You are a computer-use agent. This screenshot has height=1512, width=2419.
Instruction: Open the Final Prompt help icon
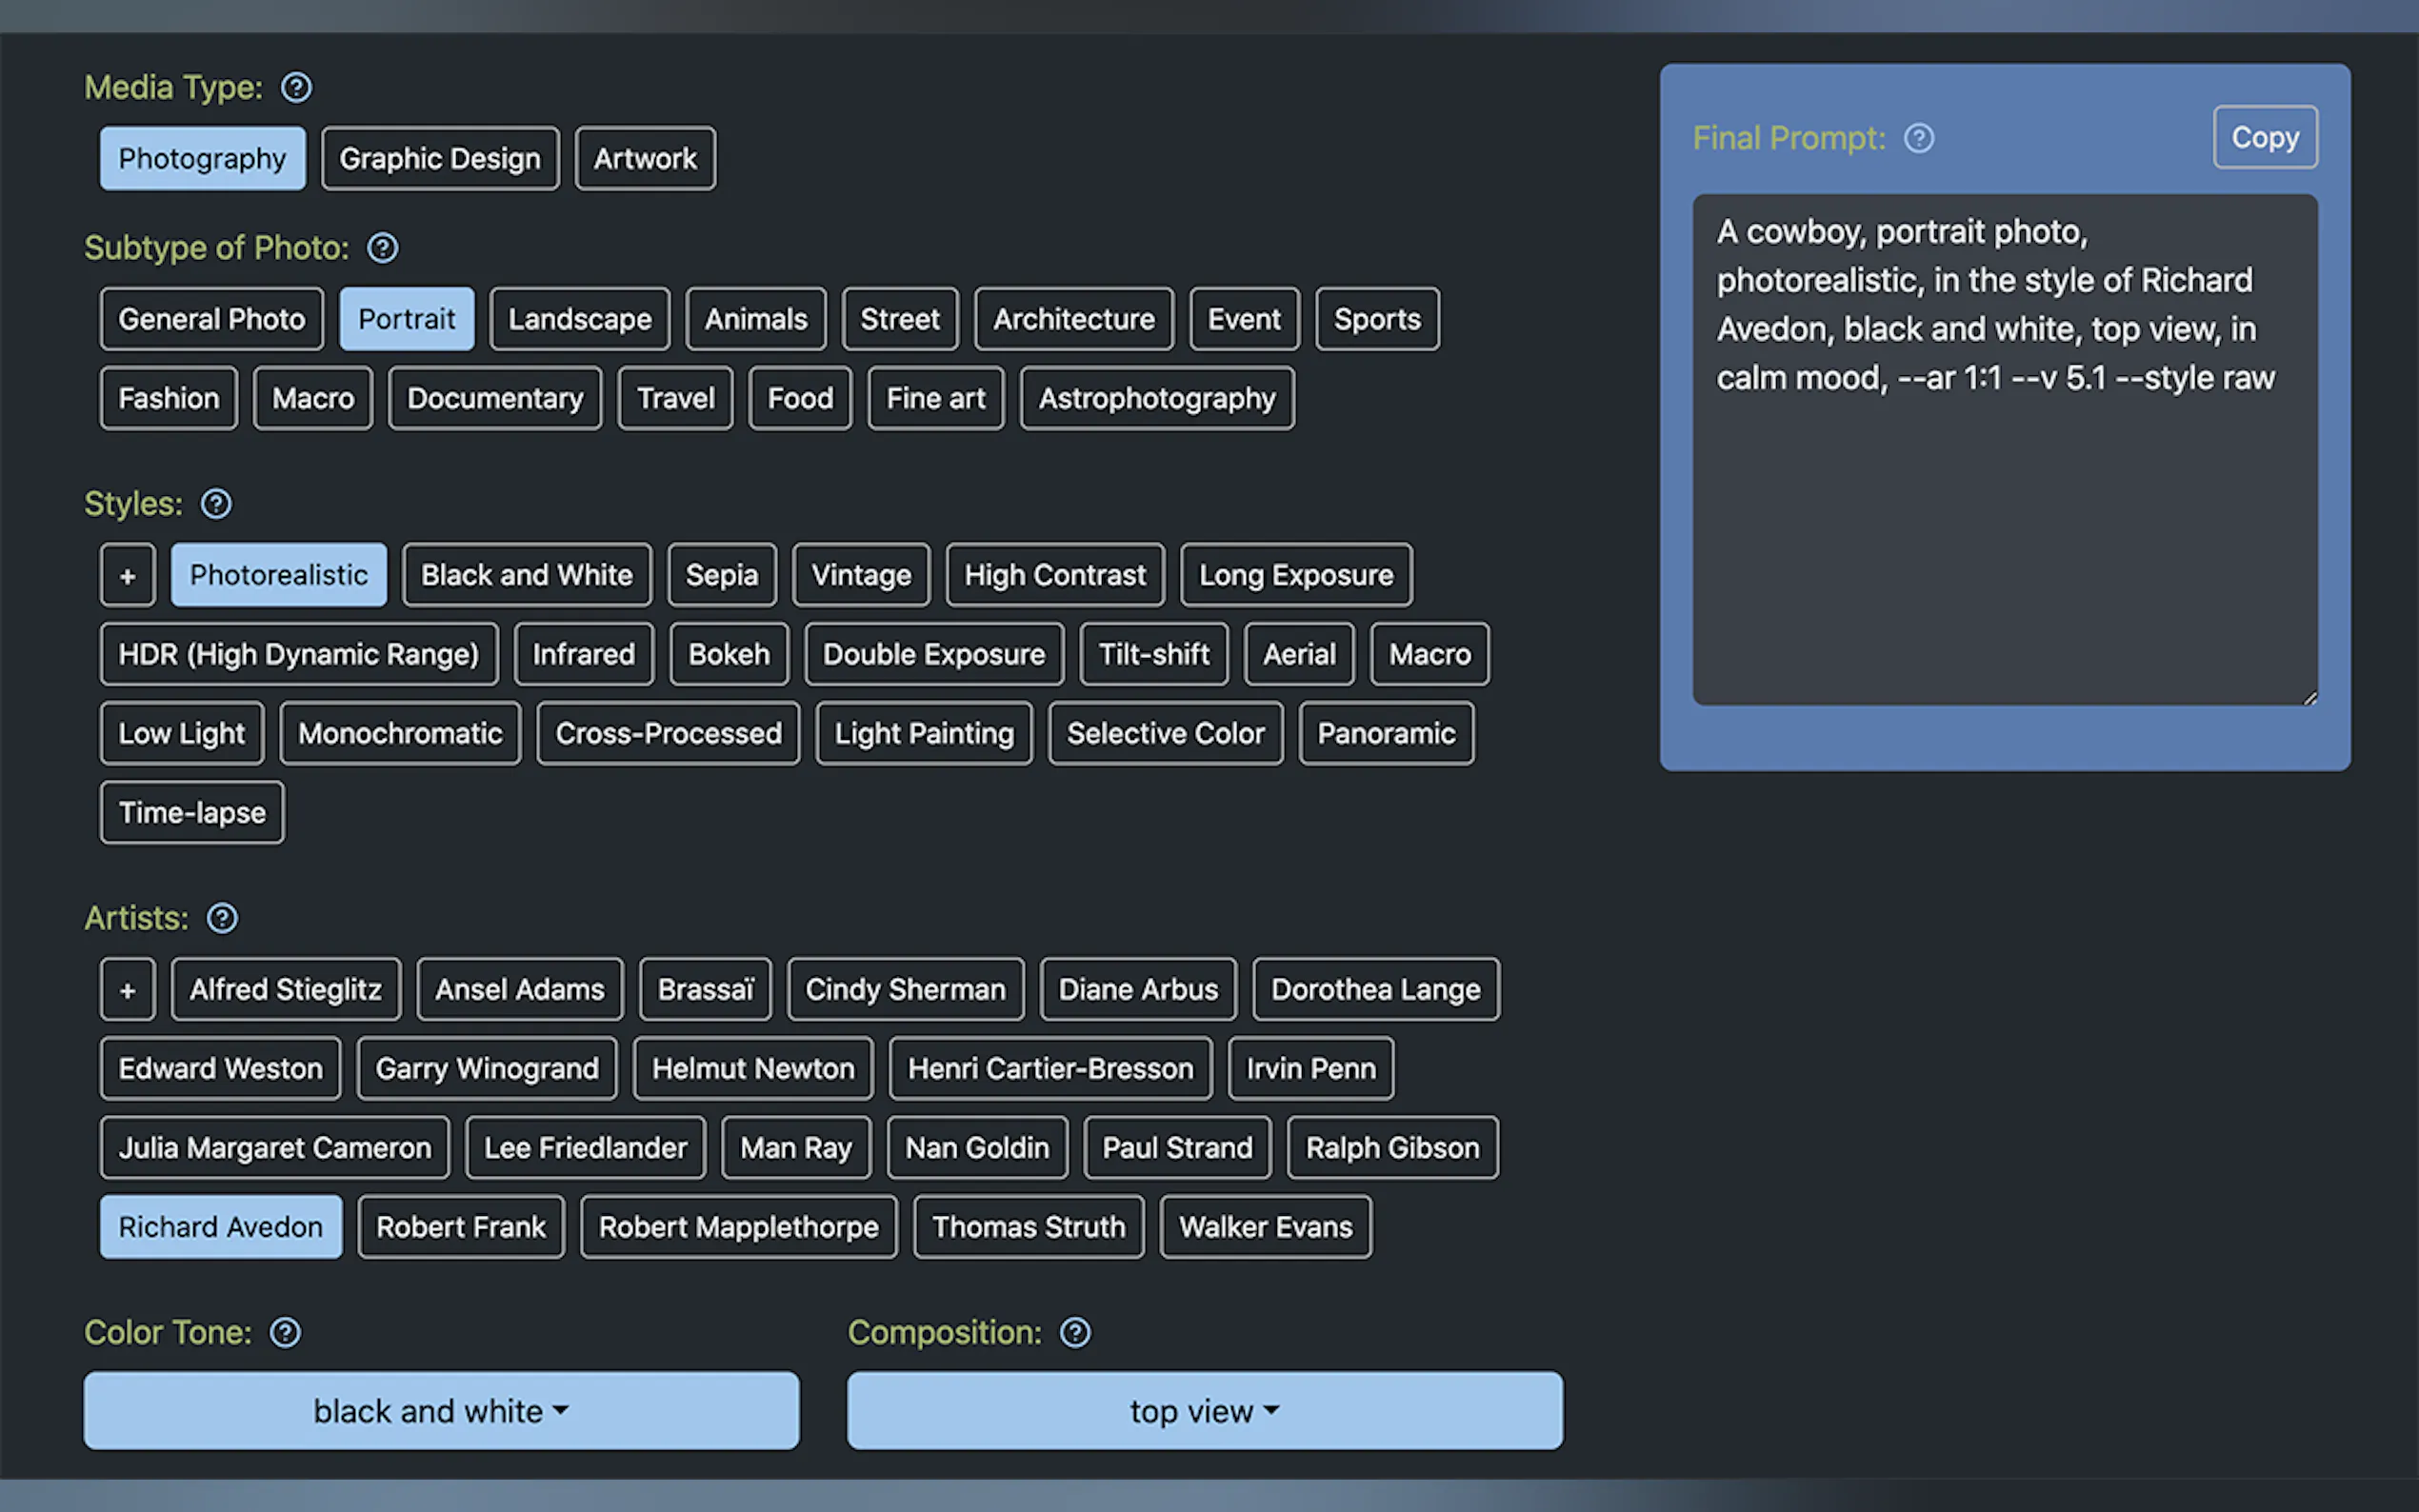click(x=1919, y=138)
